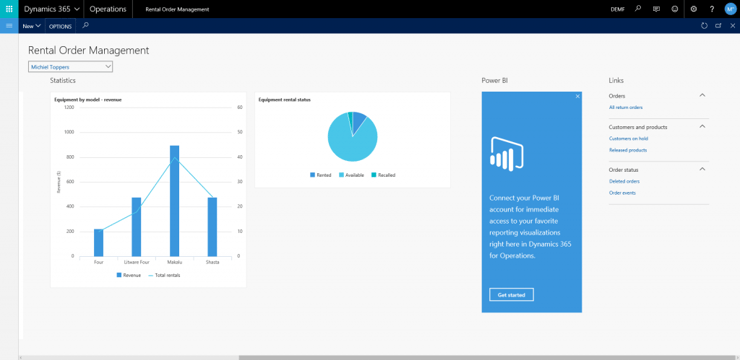
Task: Click the Rental Order Management breadcrumb
Action: coord(177,9)
